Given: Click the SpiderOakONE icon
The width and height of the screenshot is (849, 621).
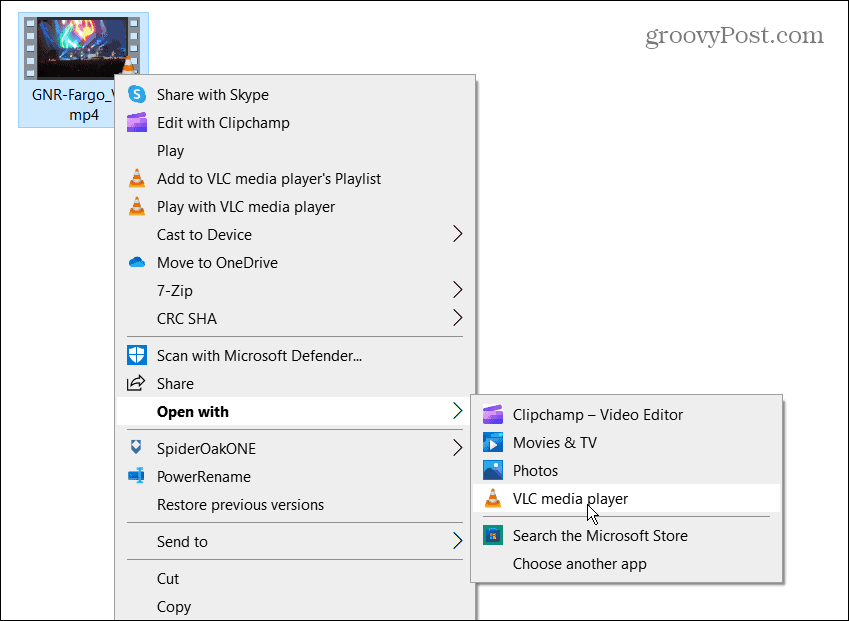Looking at the screenshot, I should [x=136, y=447].
